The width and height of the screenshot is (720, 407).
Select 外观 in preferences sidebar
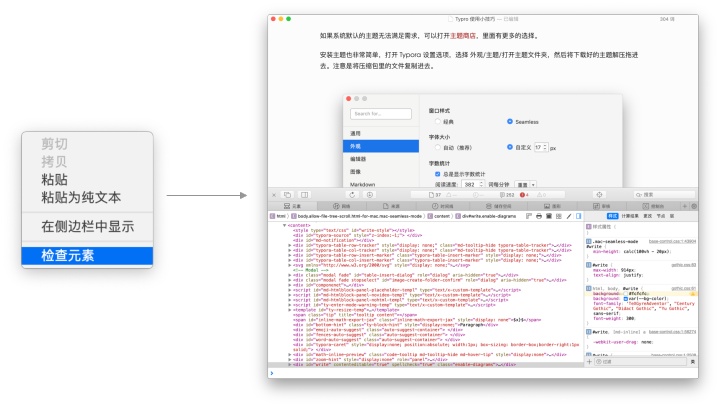tap(381, 146)
